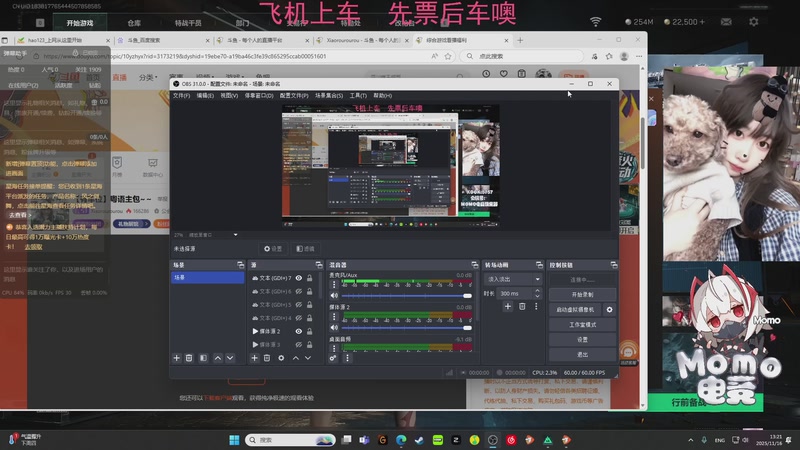Open advanced audio properties gears in mixer
800x450 pixels.
tap(333, 358)
